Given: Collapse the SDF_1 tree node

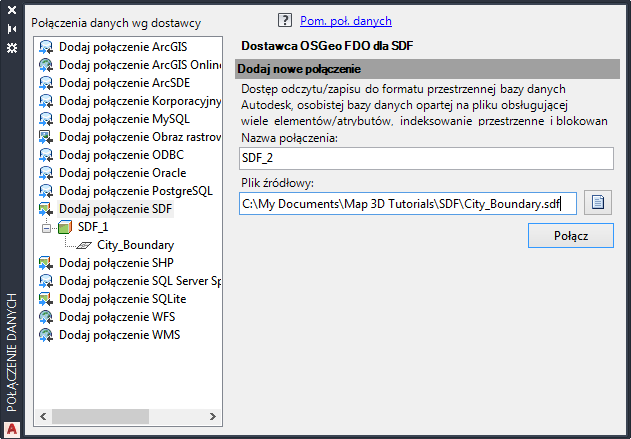Looking at the screenshot, I should [x=46, y=228].
